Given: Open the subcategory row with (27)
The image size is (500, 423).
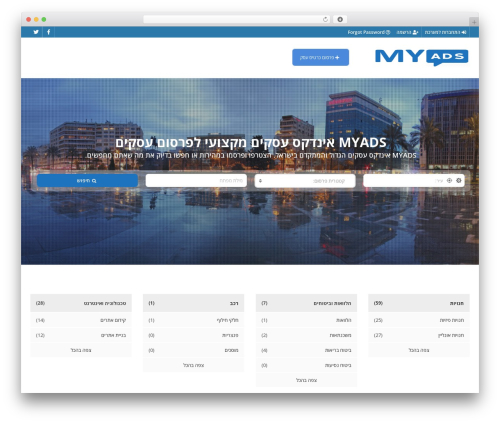Looking at the screenshot, I should [x=419, y=335].
